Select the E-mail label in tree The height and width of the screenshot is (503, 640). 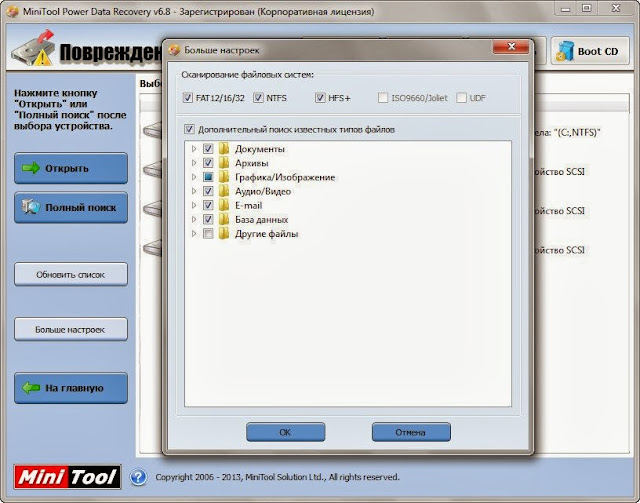click(x=248, y=205)
